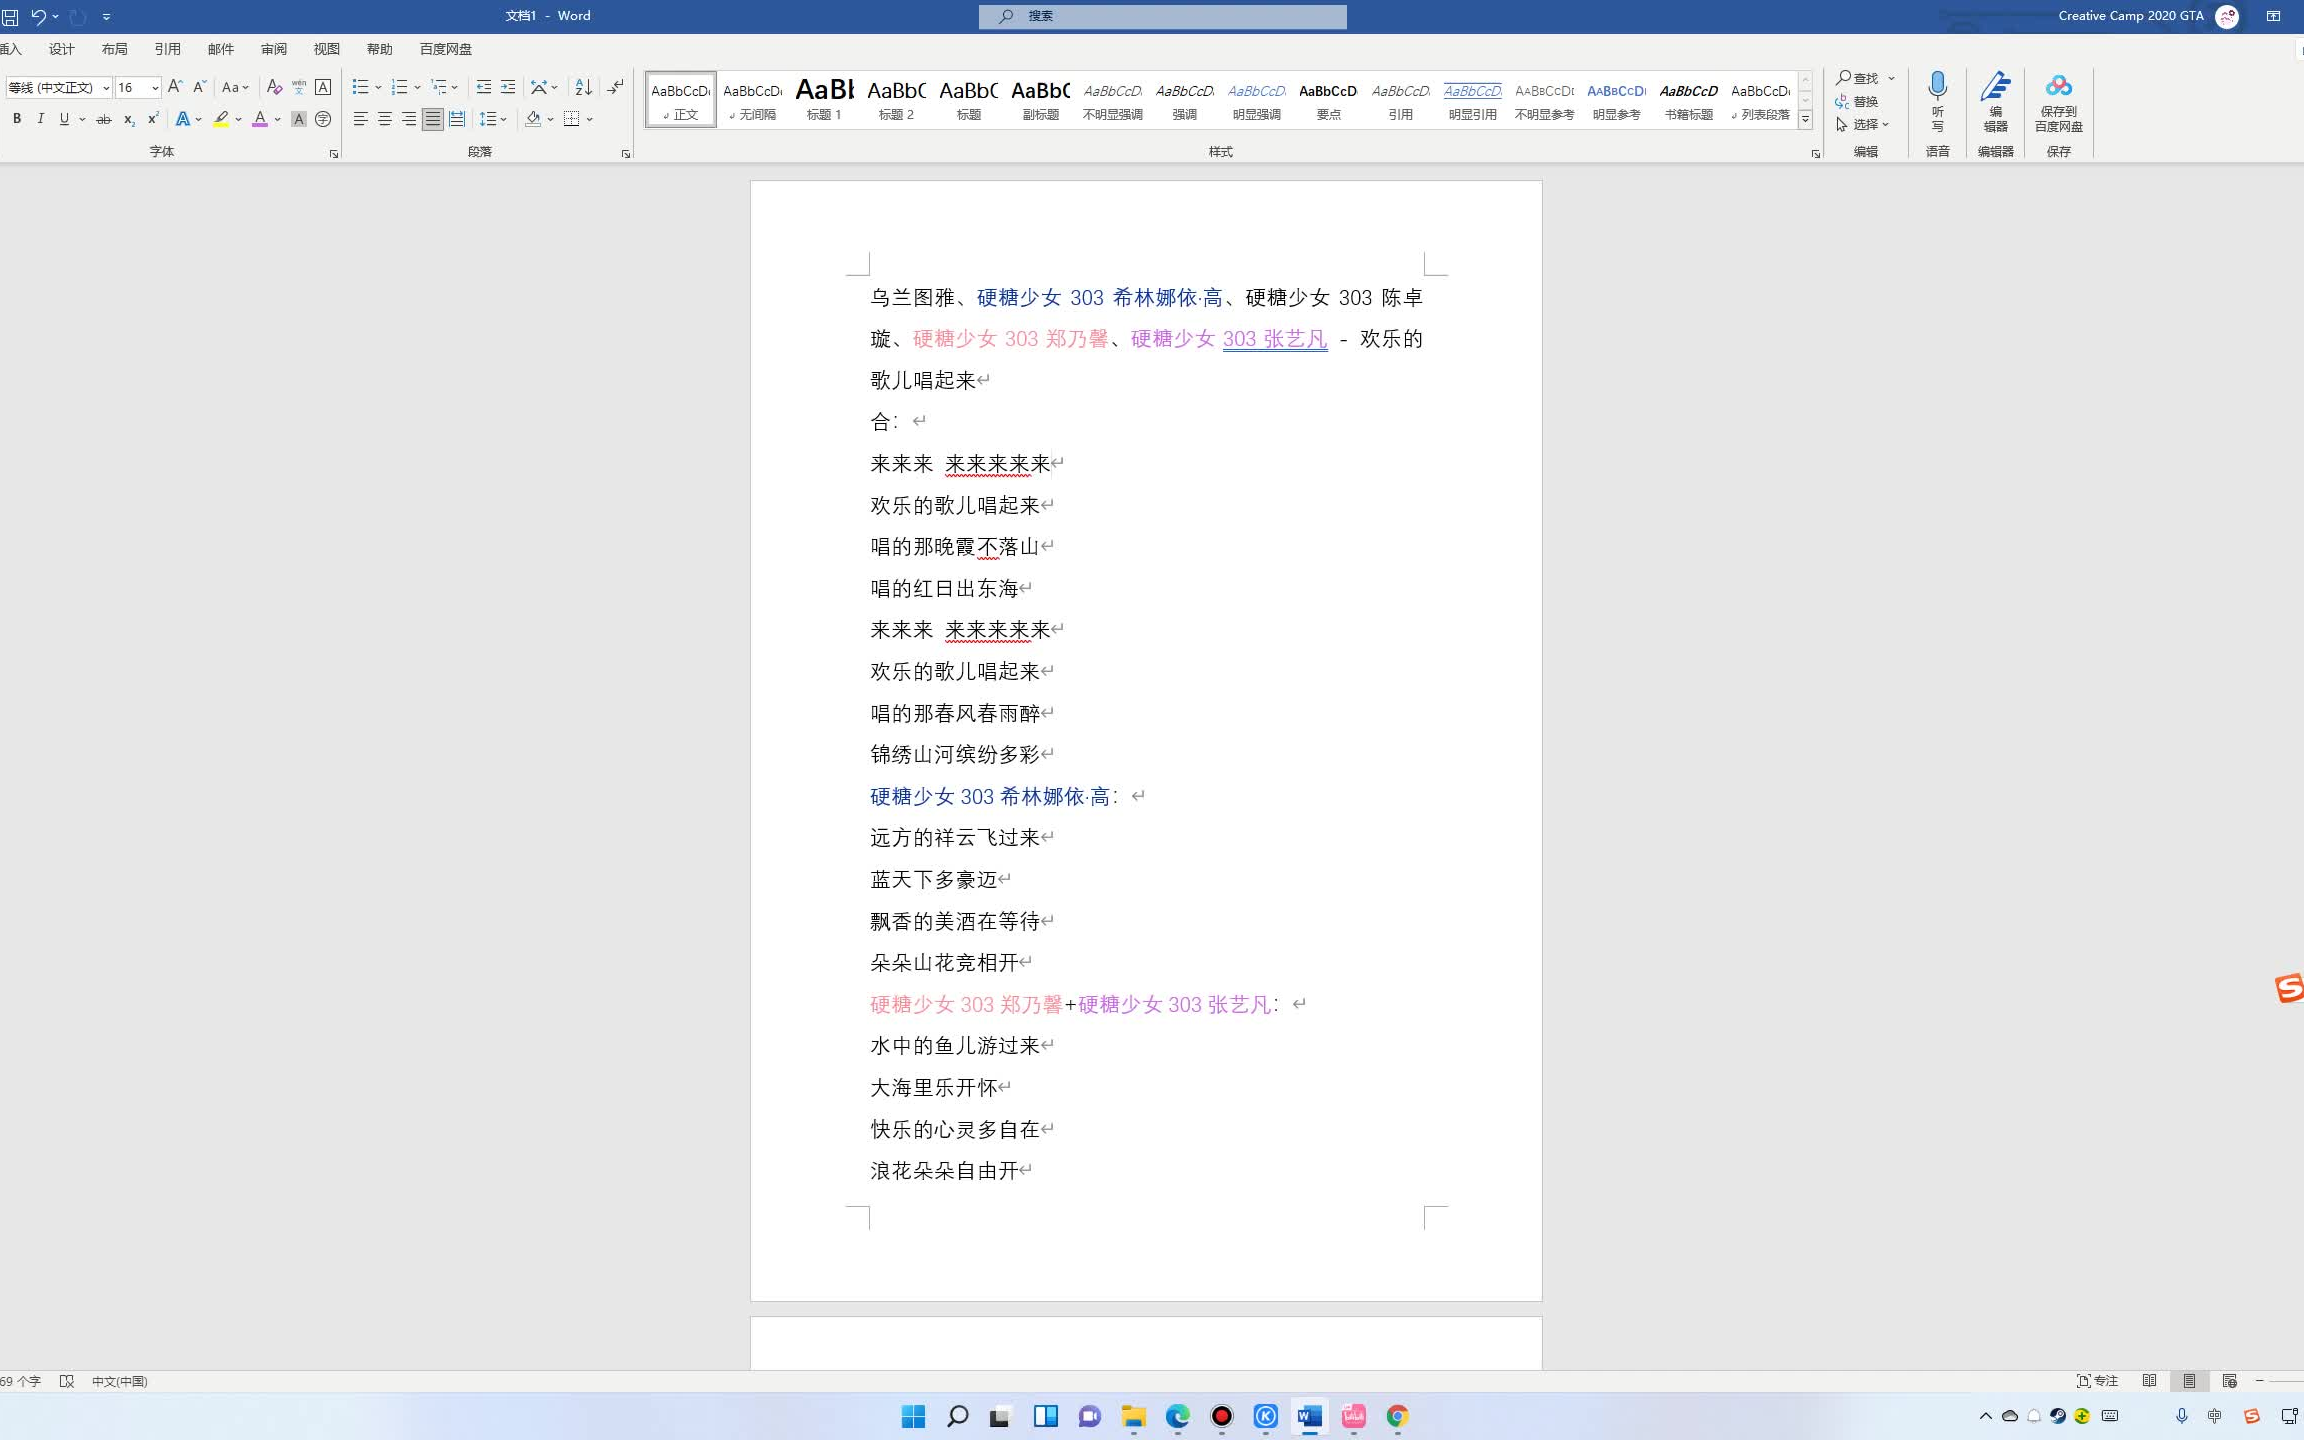This screenshot has width=2304, height=1440.
Task: Expand the bullet list dropdown arrow
Action: pos(378,87)
